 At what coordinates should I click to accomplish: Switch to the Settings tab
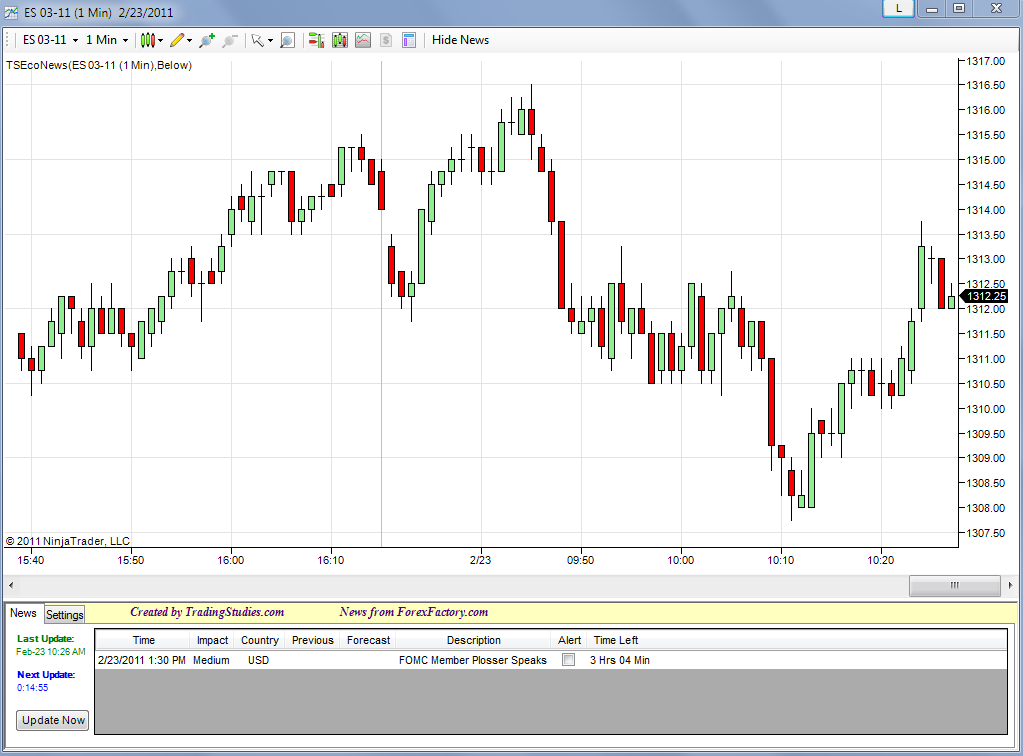[65, 614]
